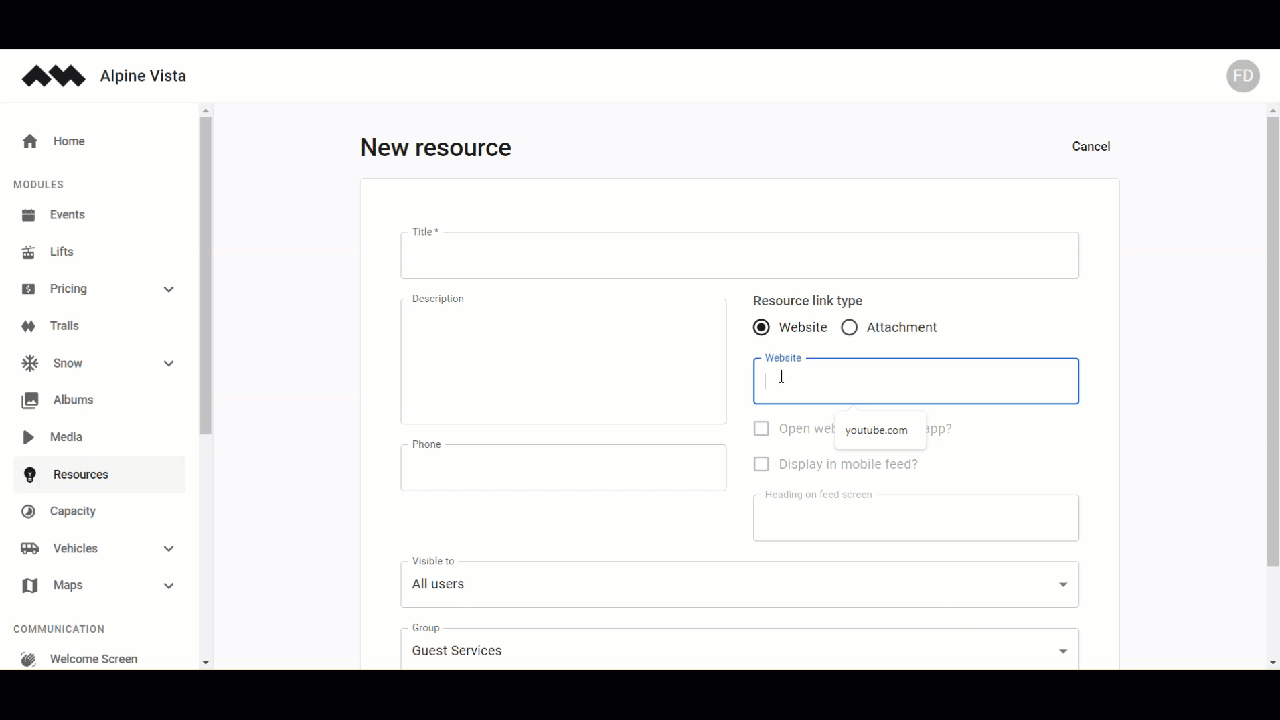Image resolution: width=1280 pixels, height=720 pixels.
Task: Click the Vehicles bus icon
Action: [30, 548]
